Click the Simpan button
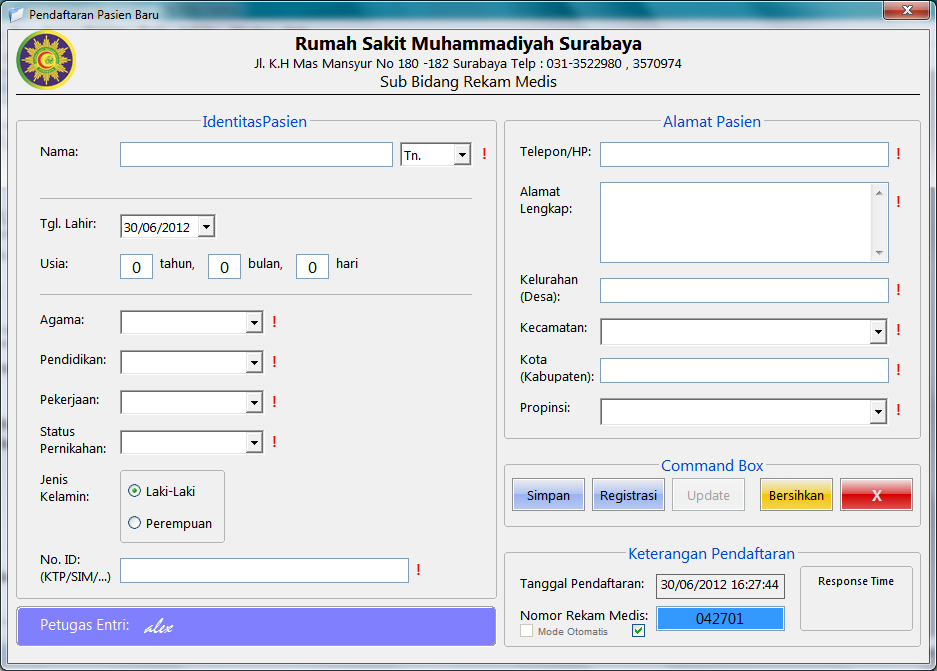 coord(548,494)
